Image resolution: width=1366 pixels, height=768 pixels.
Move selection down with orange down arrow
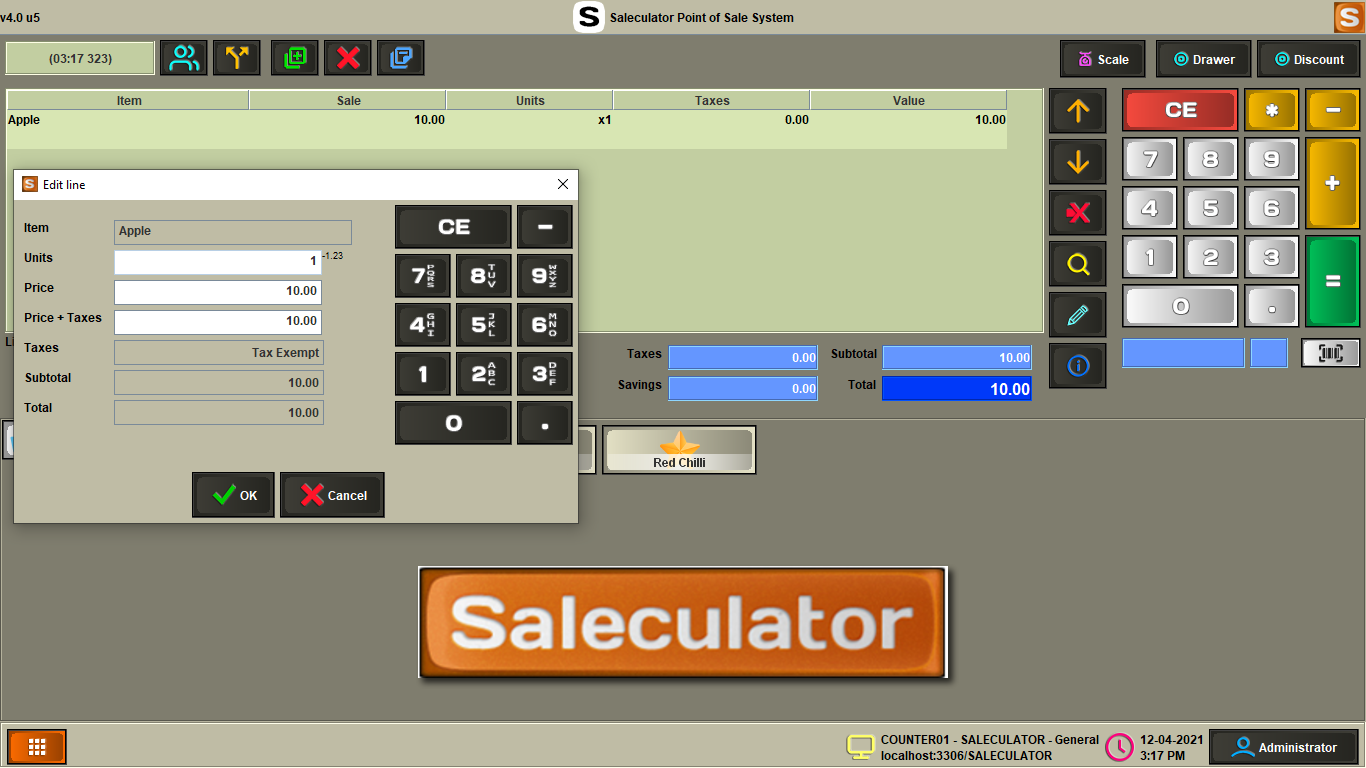click(1078, 162)
